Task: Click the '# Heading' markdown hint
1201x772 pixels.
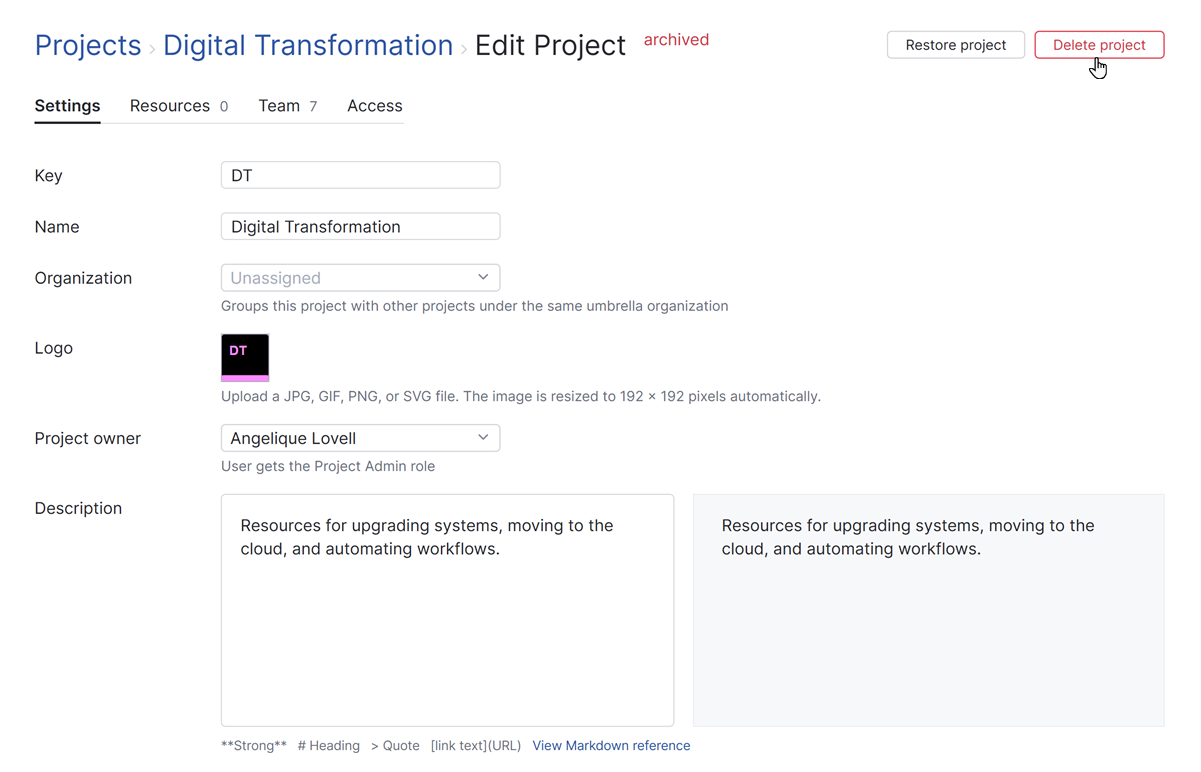Action: click(328, 746)
